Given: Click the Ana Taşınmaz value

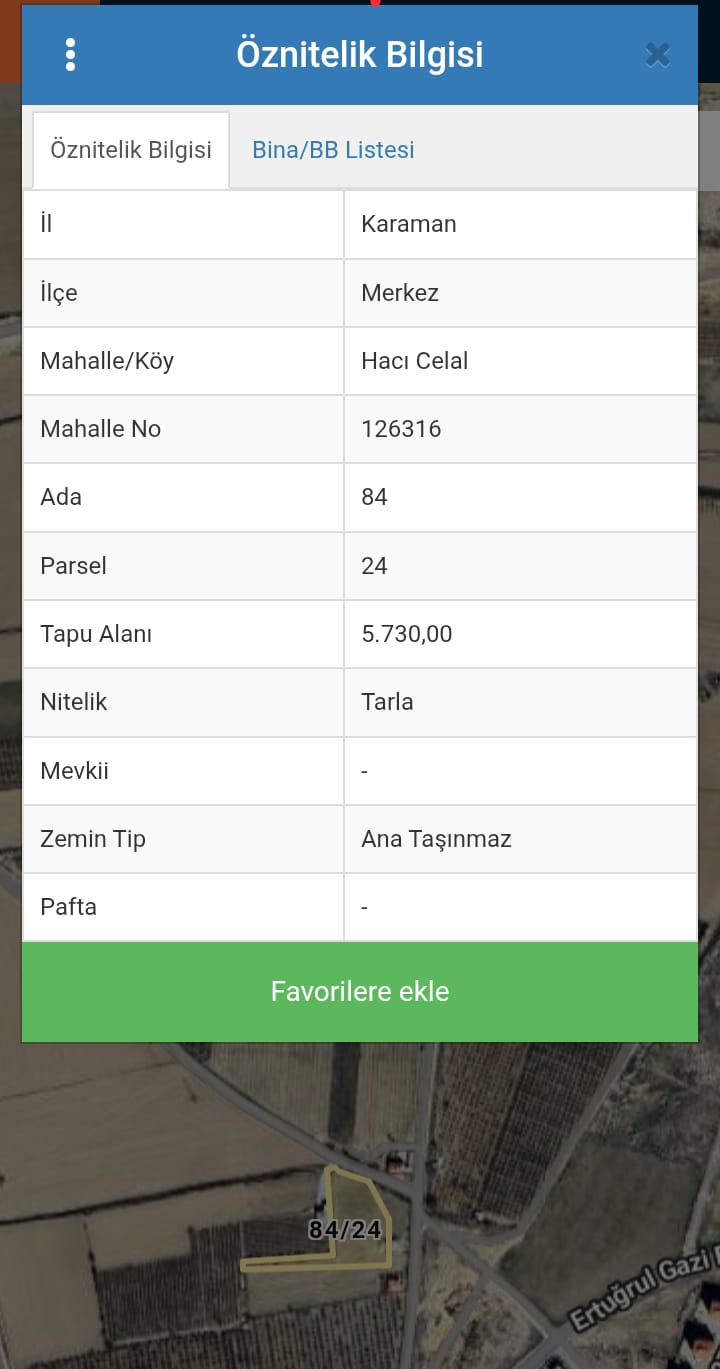Looking at the screenshot, I should (x=436, y=839).
